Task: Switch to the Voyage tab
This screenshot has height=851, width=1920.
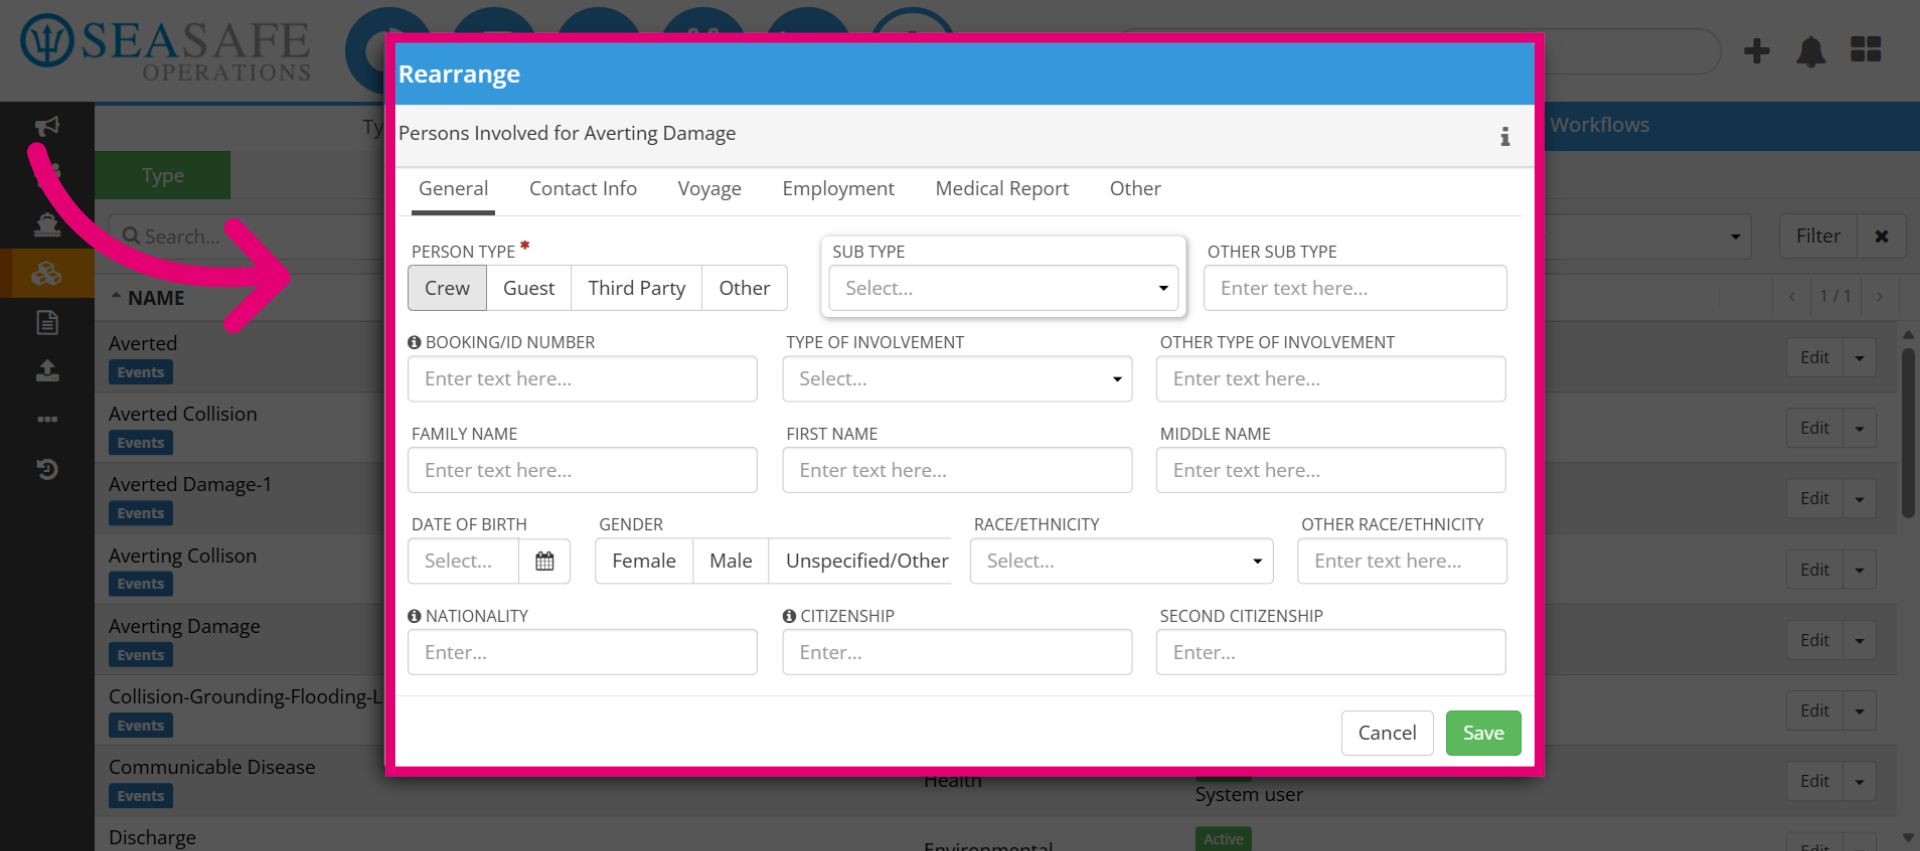Action: click(709, 189)
